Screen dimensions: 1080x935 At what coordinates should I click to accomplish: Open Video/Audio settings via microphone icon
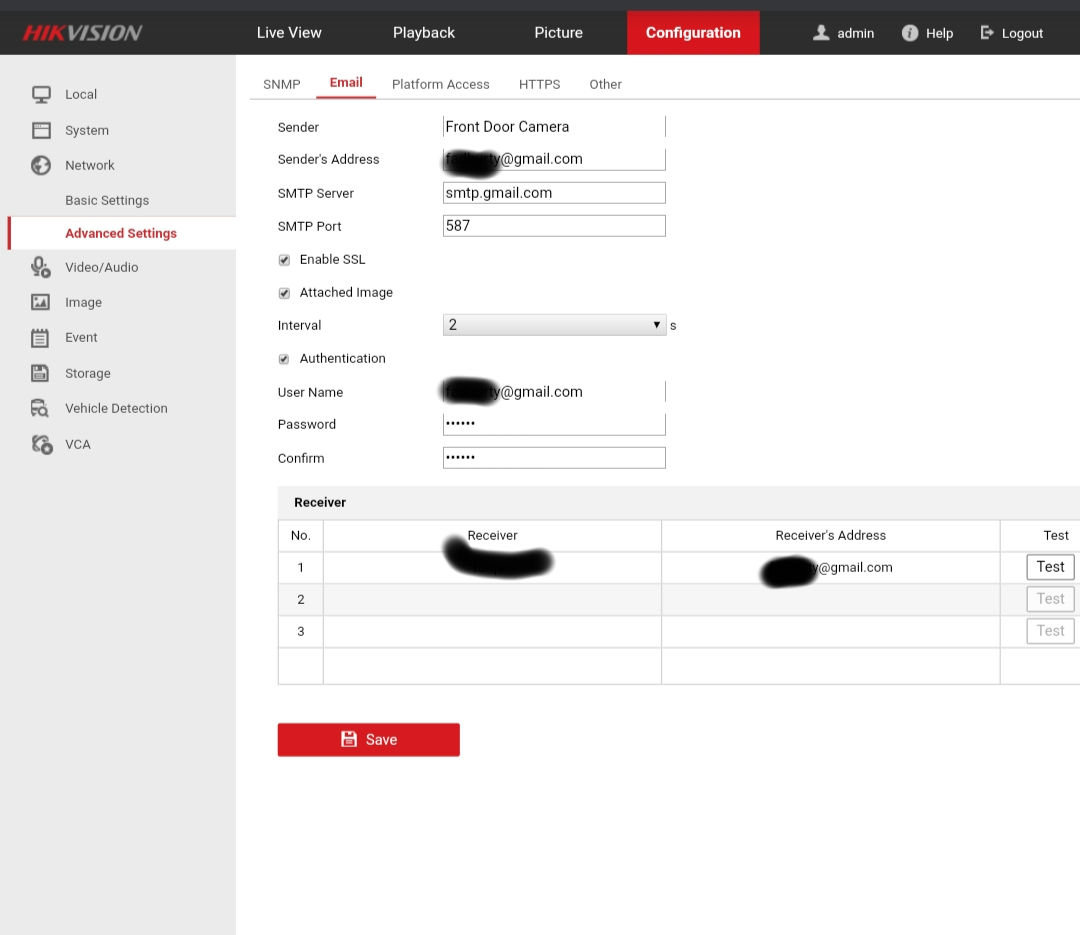coord(41,267)
